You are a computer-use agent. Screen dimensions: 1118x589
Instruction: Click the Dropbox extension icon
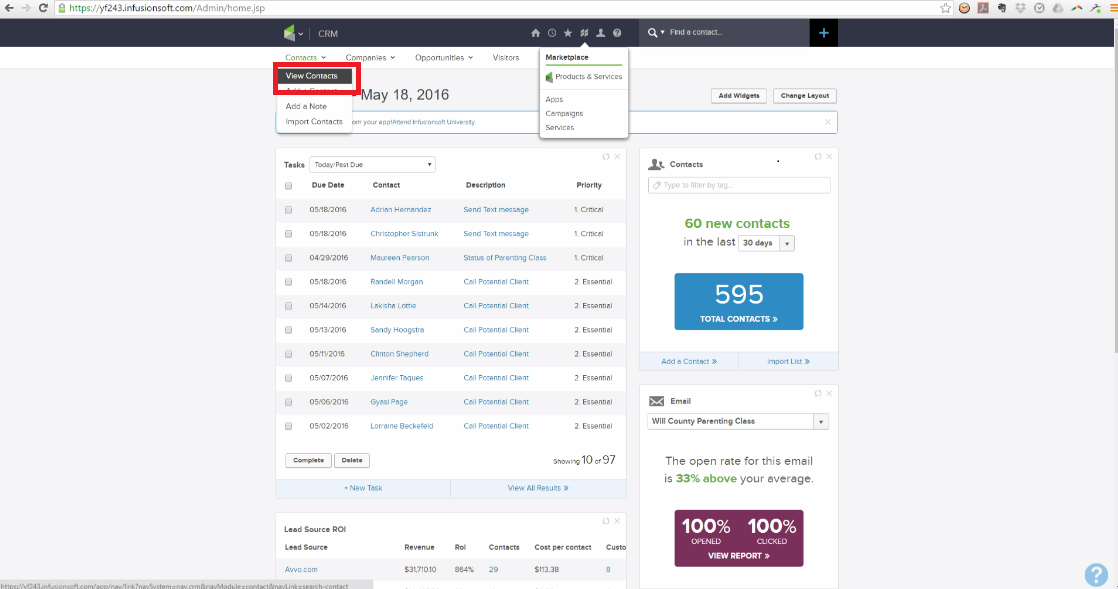click(1020, 8)
